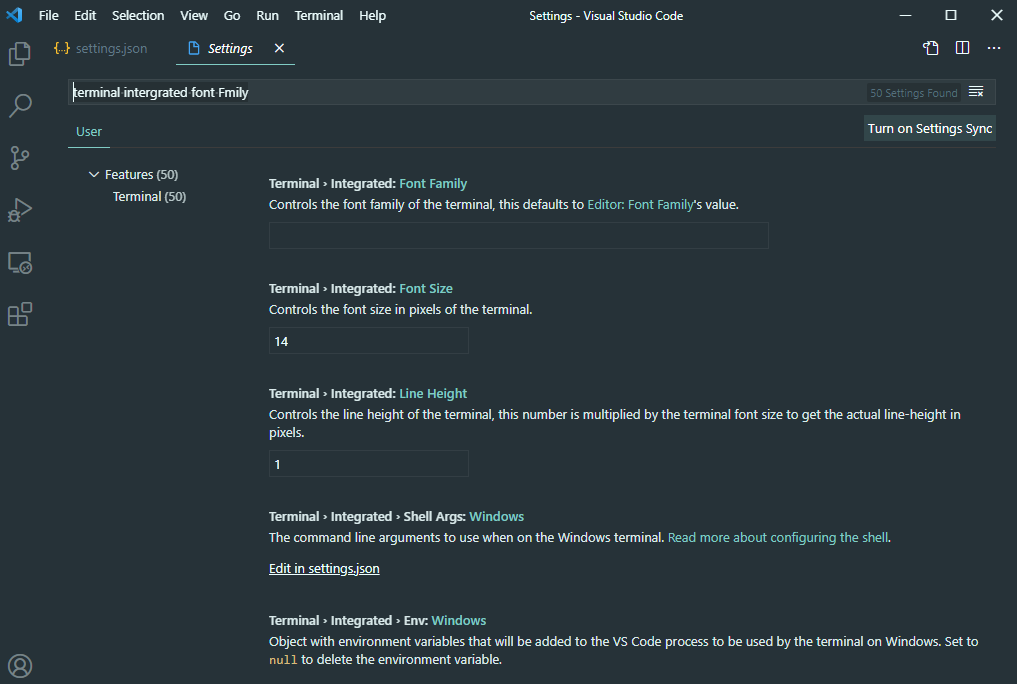Click the terminal Font Family input field
Image resolution: width=1017 pixels, height=684 pixels.
click(x=519, y=235)
